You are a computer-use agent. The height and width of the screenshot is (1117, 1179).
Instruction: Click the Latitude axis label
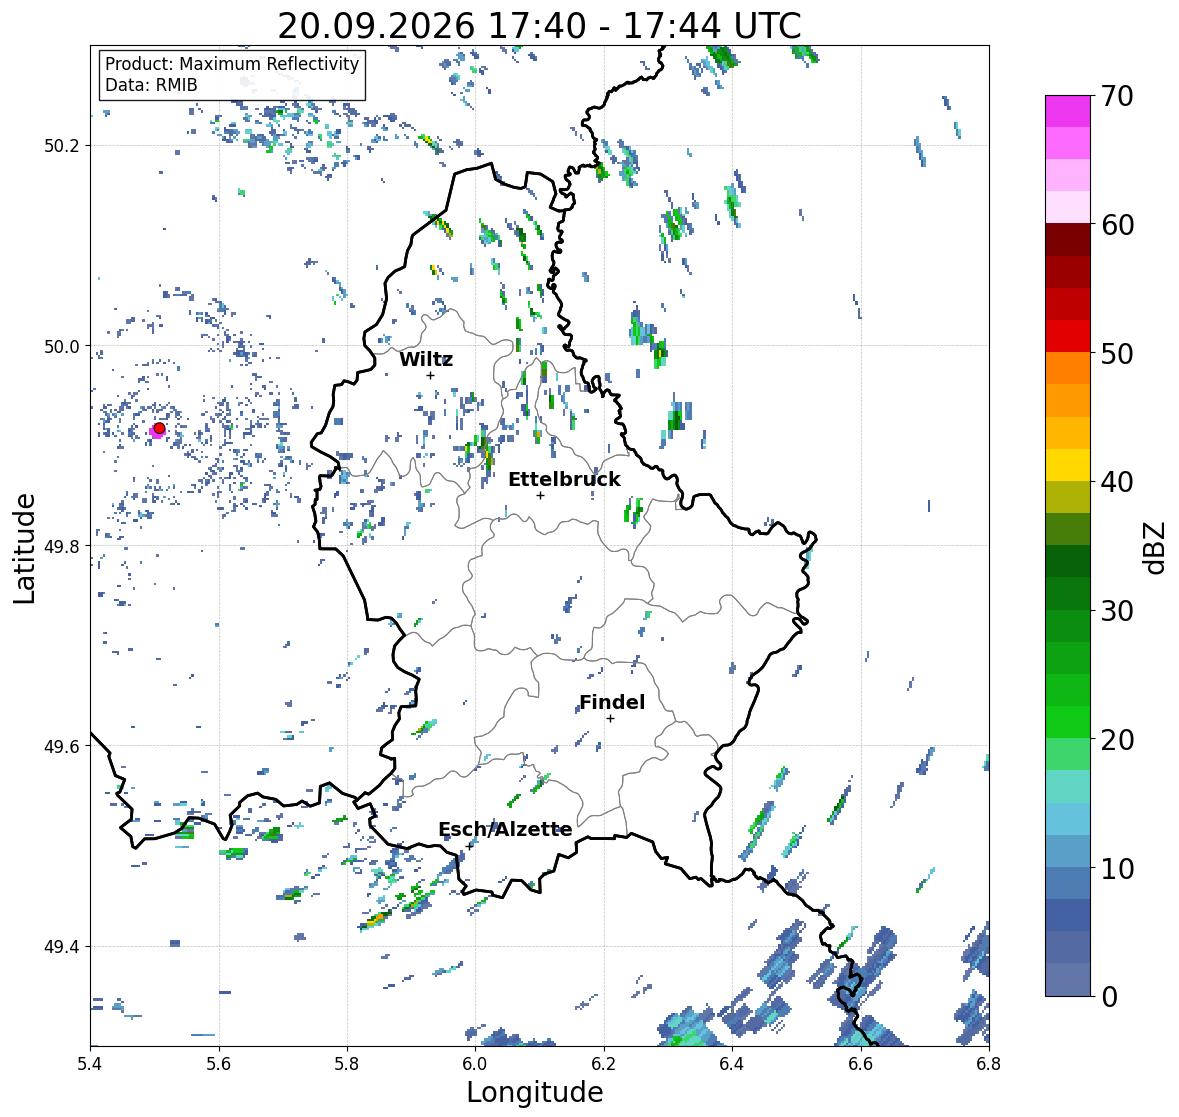24,548
